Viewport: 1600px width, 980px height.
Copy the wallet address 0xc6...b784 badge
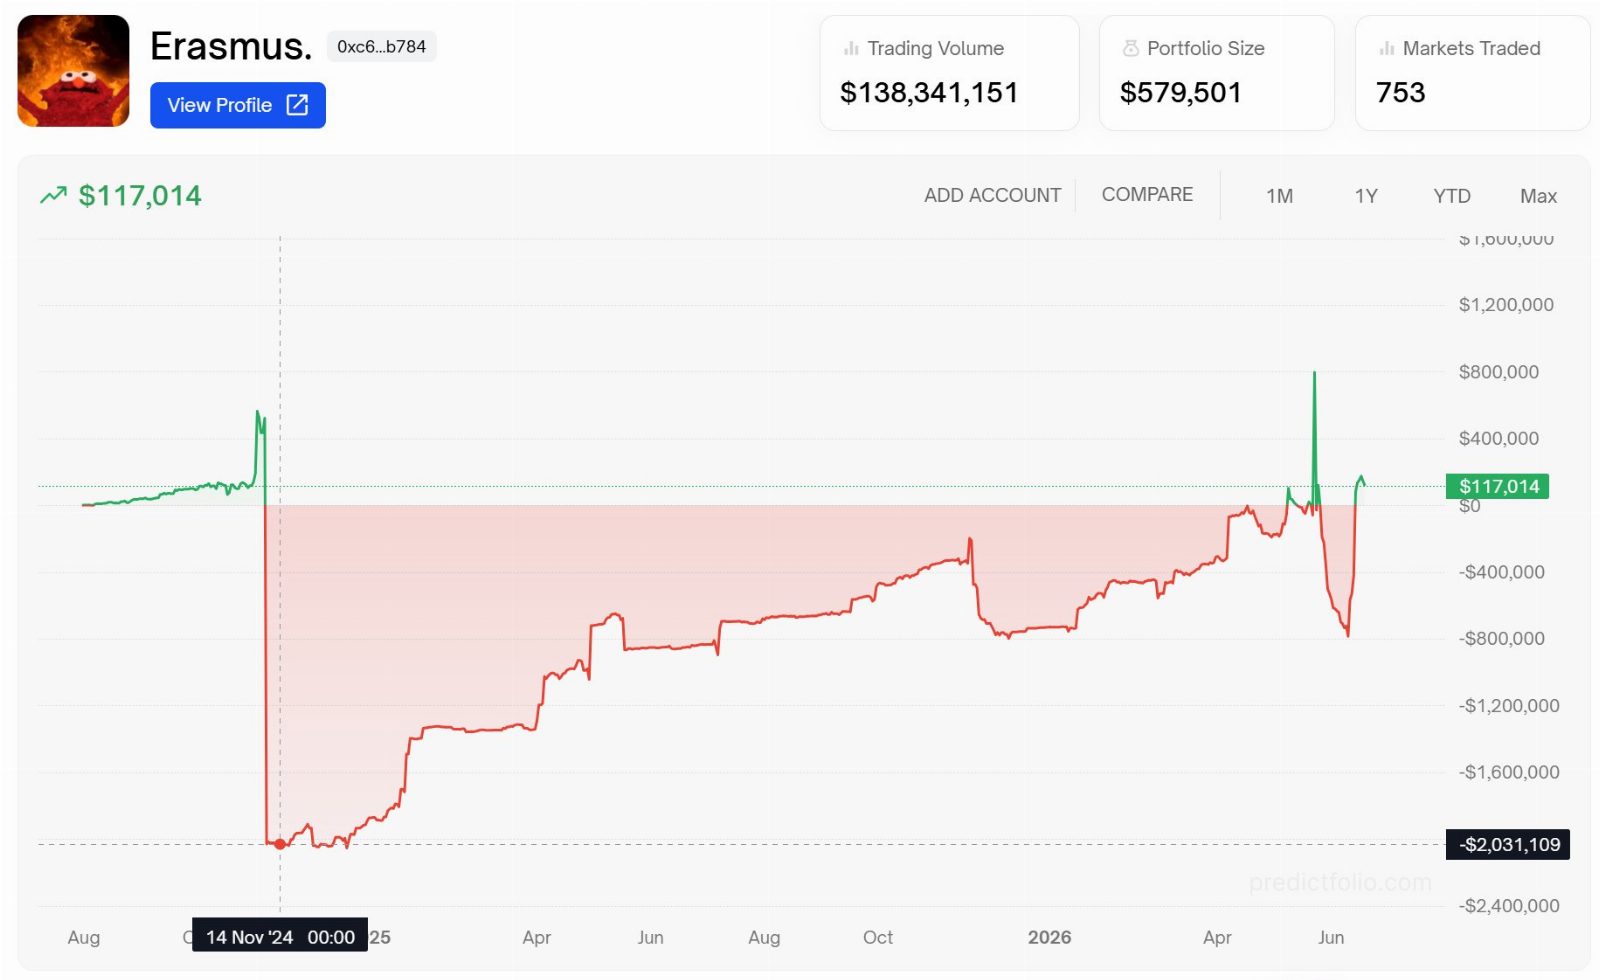381,46
